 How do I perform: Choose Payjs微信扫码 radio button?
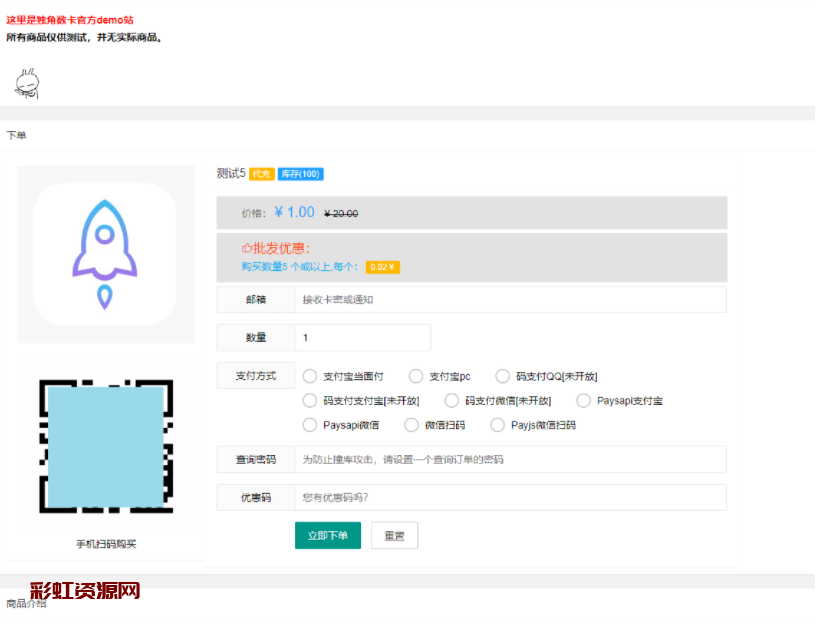click(498, 425)
